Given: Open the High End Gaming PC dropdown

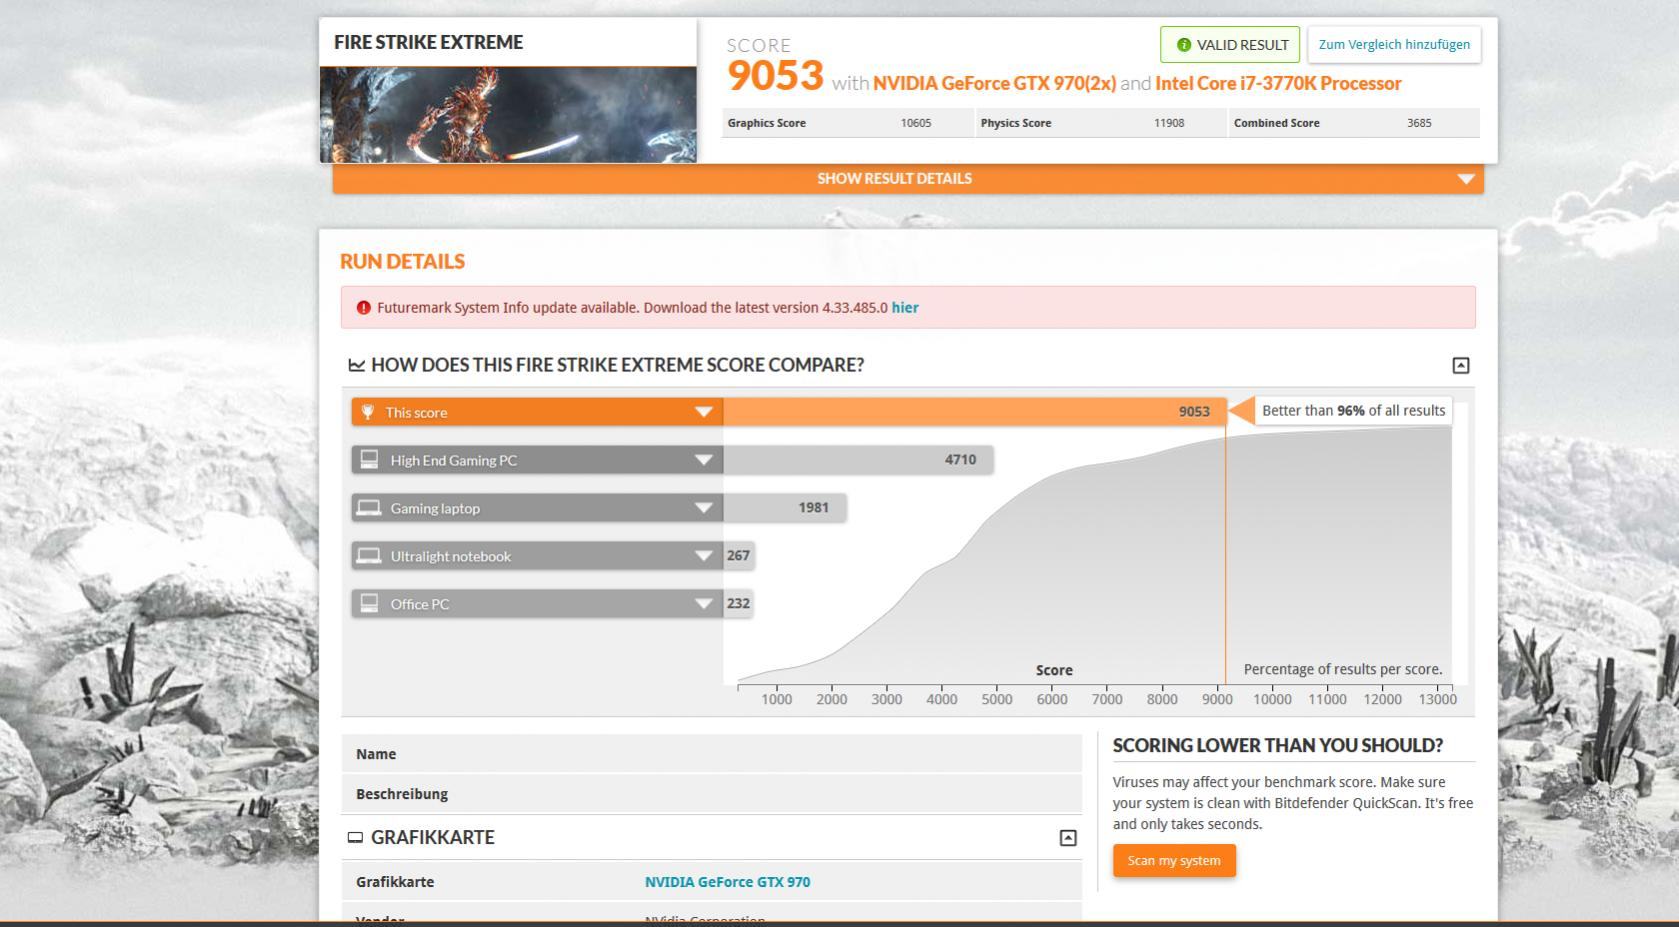Looking at the screenshot, I should point(703,460).
